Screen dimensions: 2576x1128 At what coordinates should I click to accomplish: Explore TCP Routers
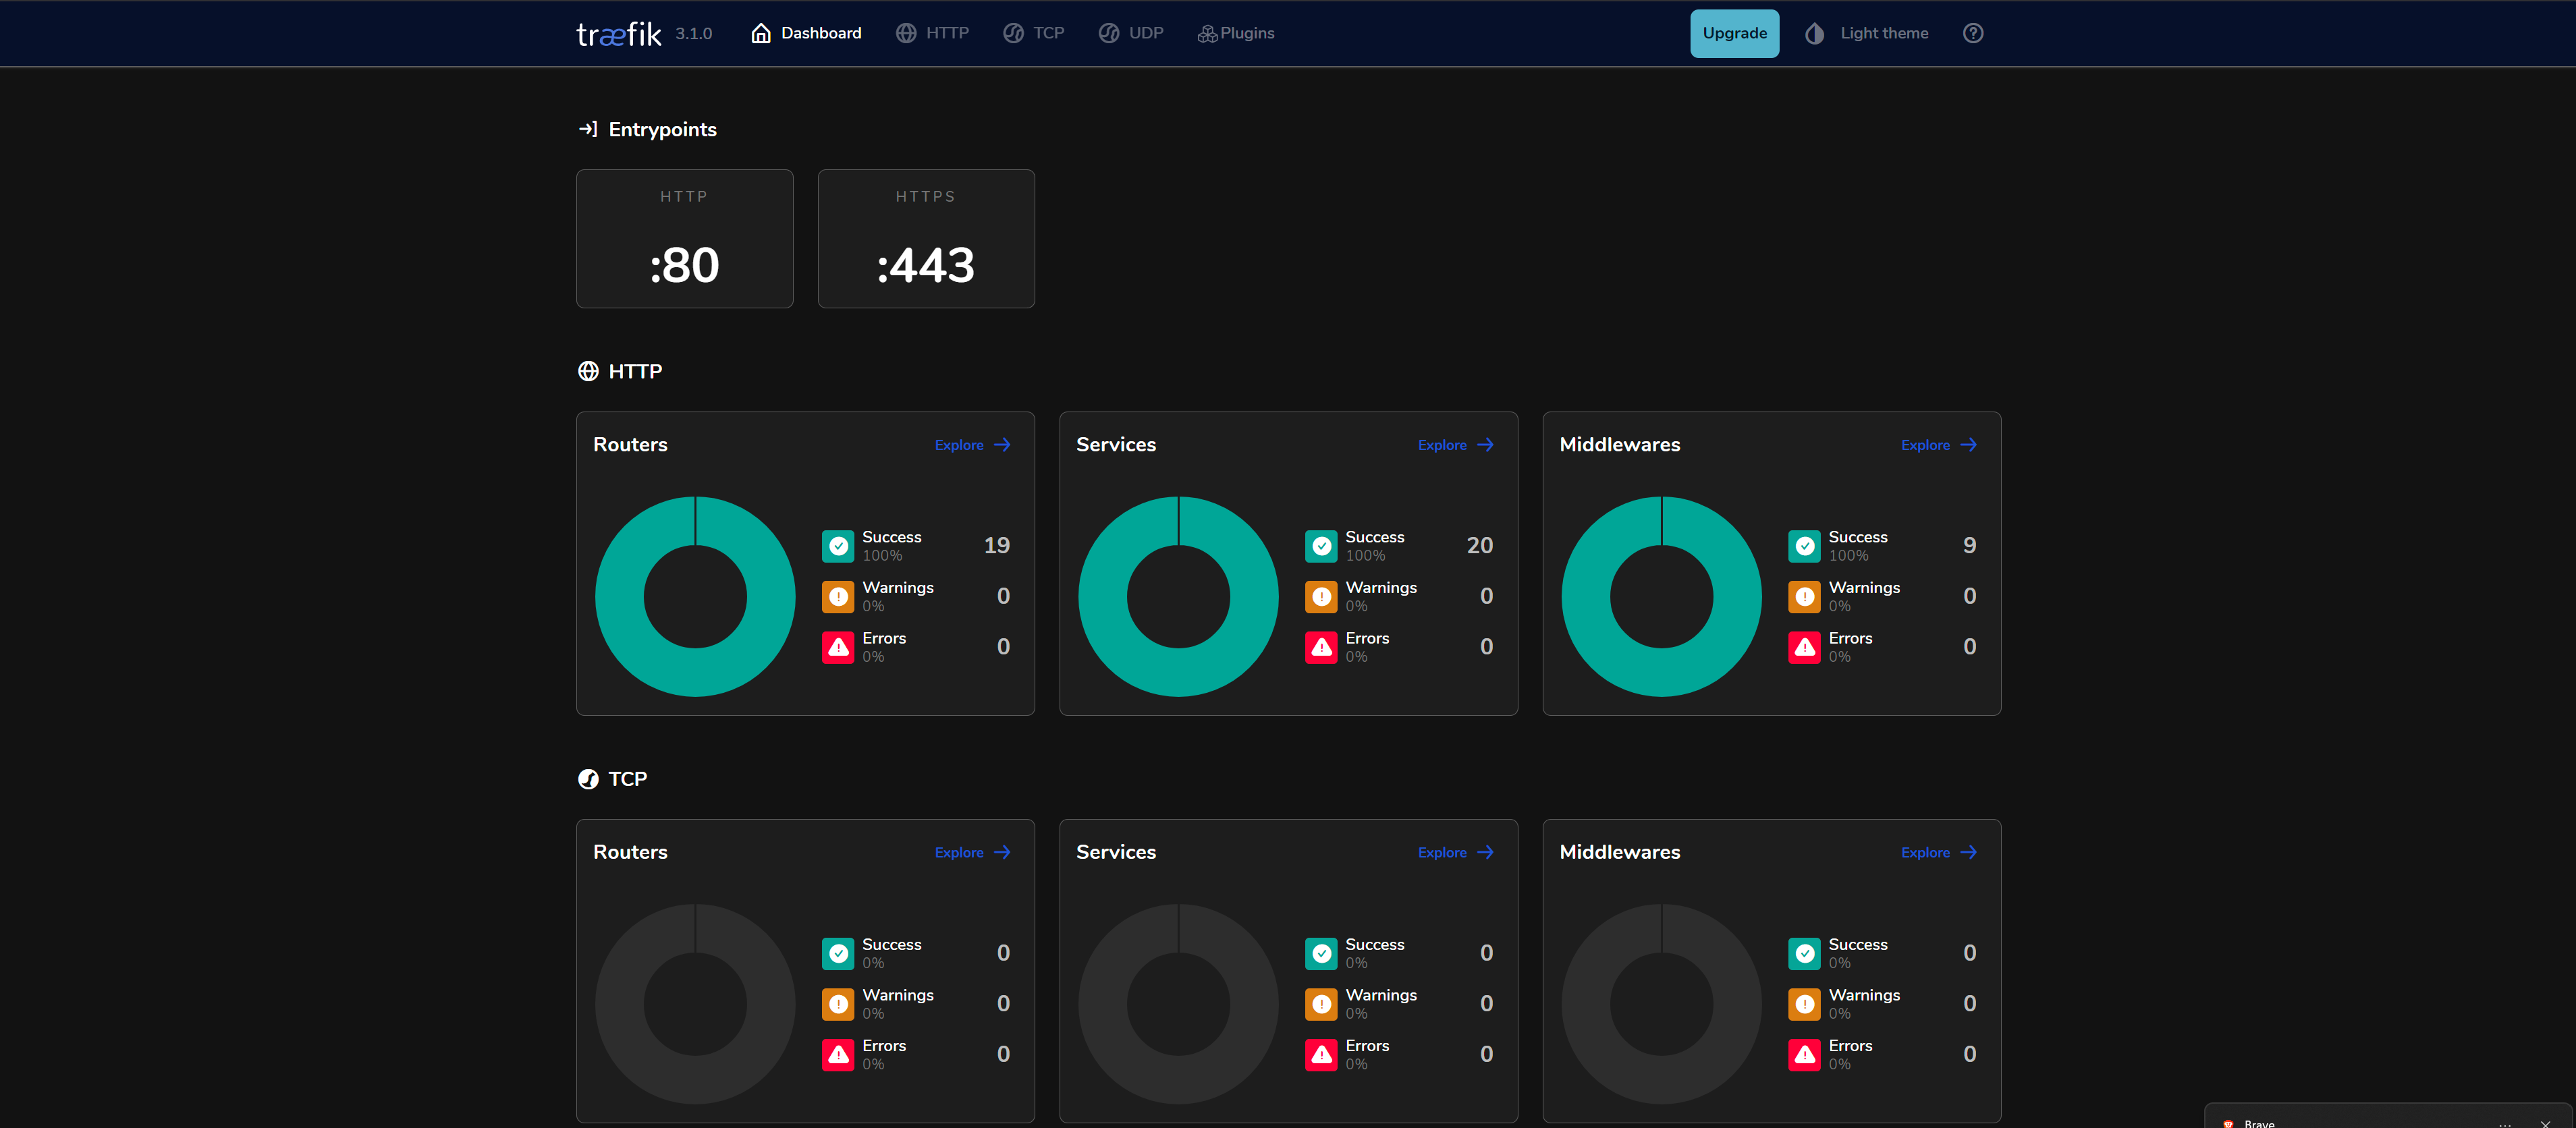click(972, 852)
